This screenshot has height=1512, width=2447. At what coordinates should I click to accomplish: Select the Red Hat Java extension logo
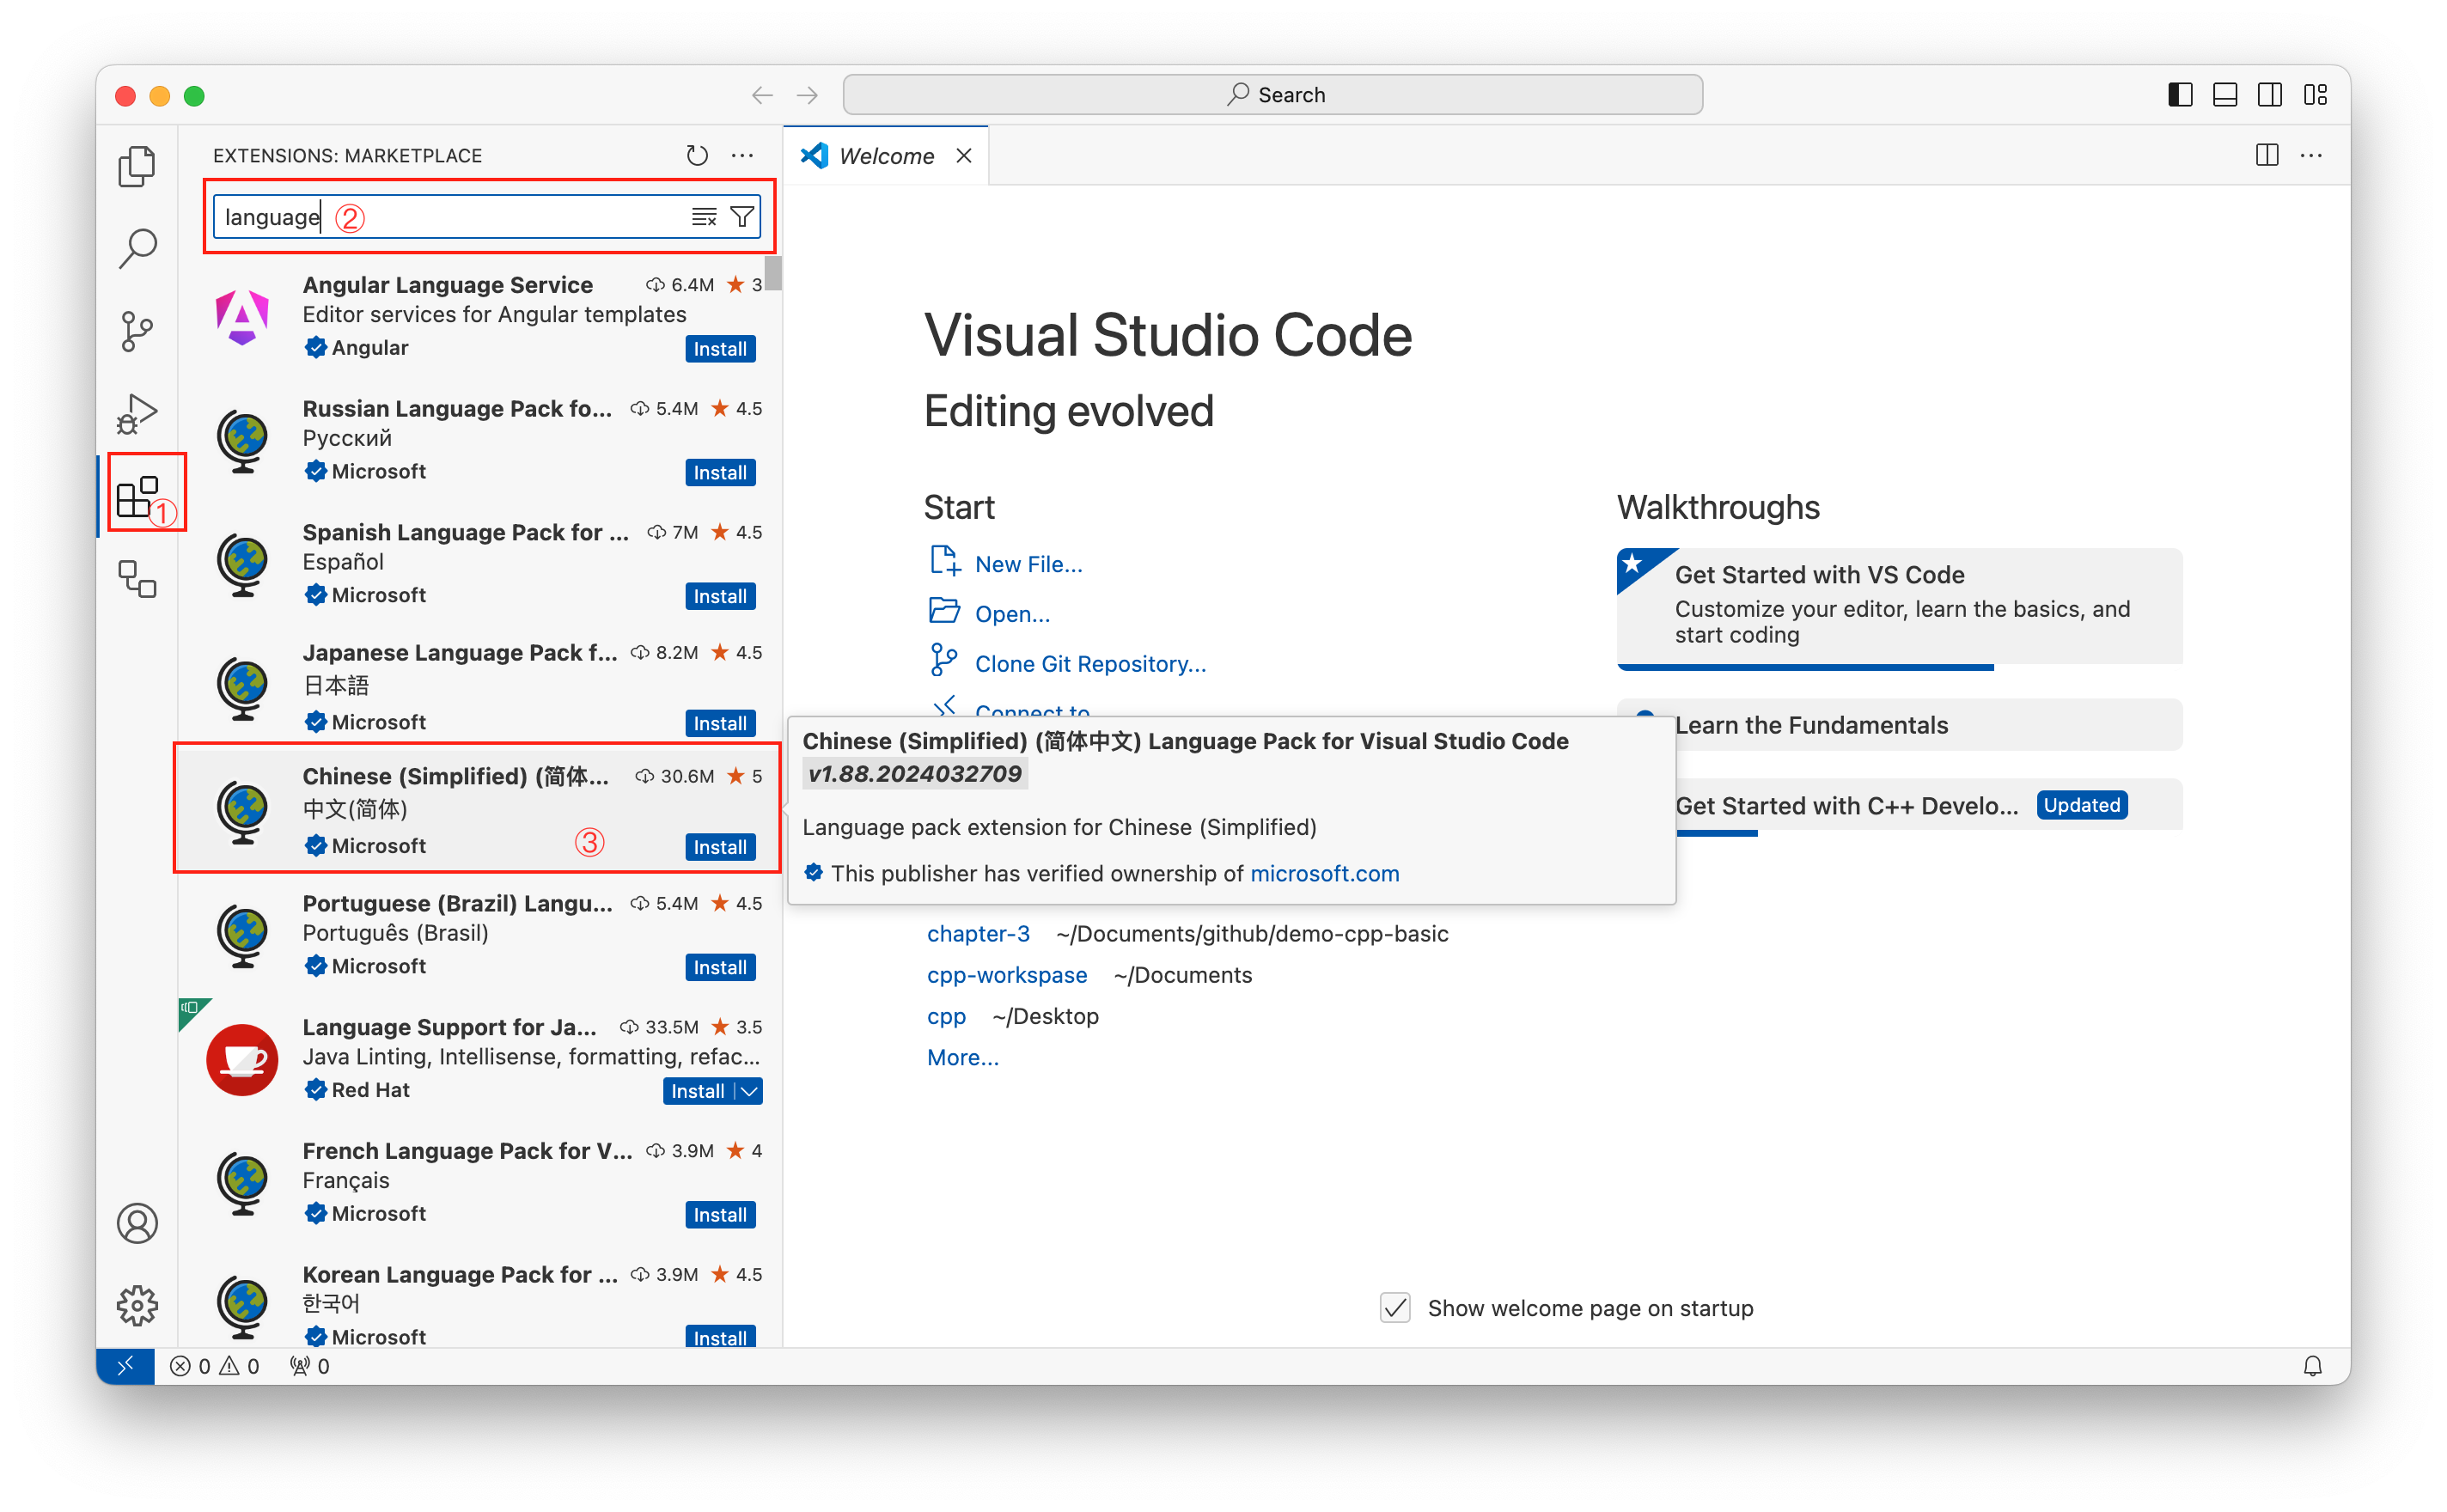point(242,1059)
